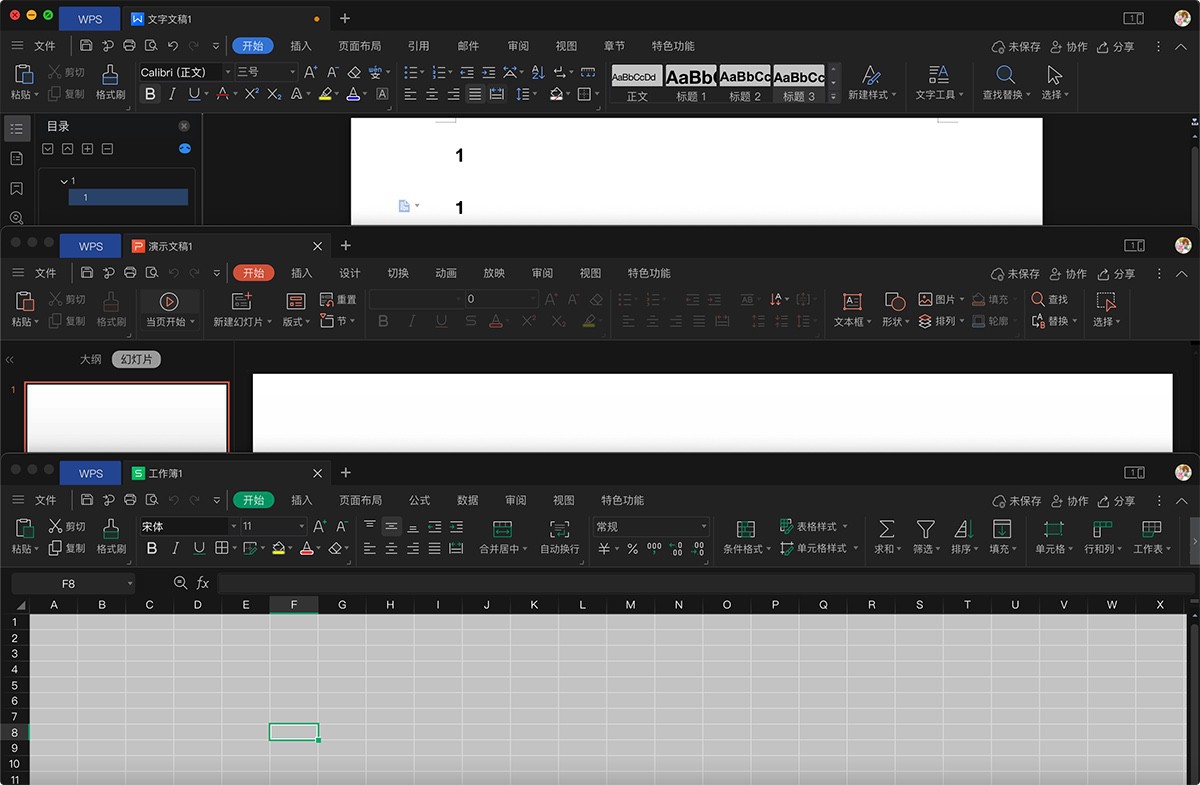
Task: Click the 求和 sum icon
Action: [886, 529]
